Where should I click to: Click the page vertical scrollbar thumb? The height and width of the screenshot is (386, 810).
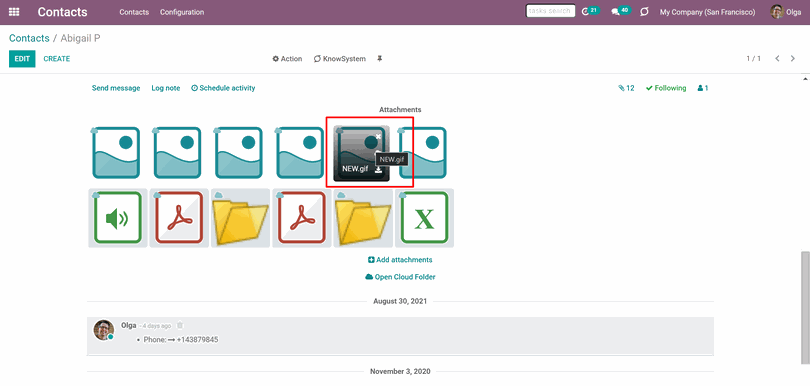[x=805, y=309]
